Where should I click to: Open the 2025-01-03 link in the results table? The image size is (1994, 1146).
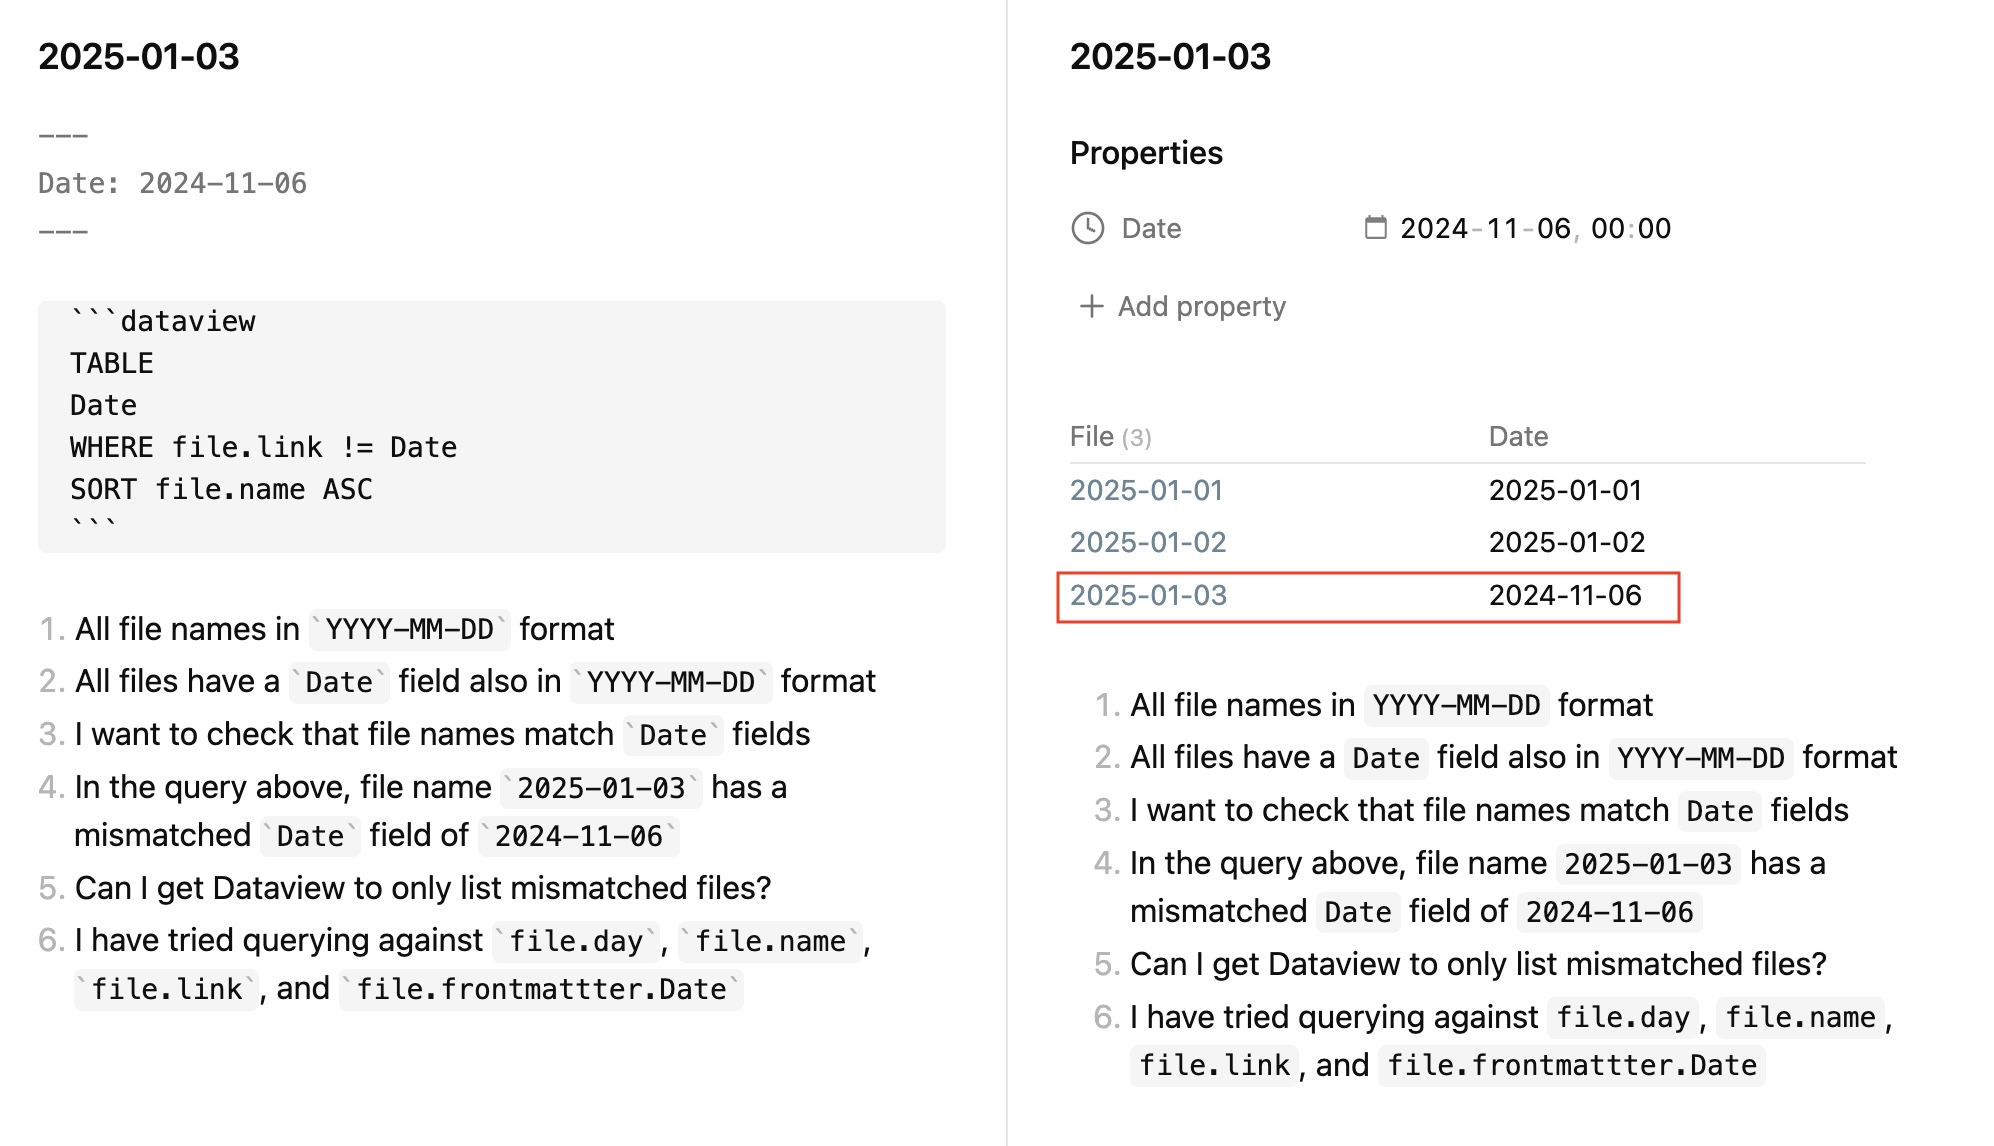pos(1148,595)
